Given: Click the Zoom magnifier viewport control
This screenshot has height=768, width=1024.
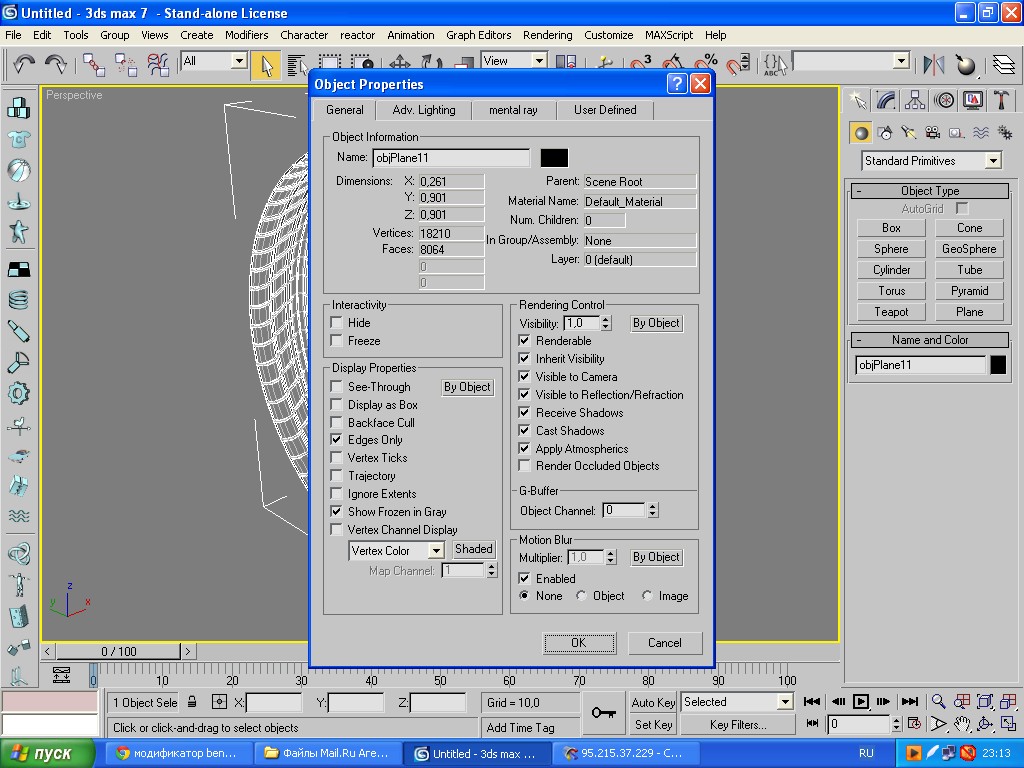Looking at the screenshot, I should [938, 701].
